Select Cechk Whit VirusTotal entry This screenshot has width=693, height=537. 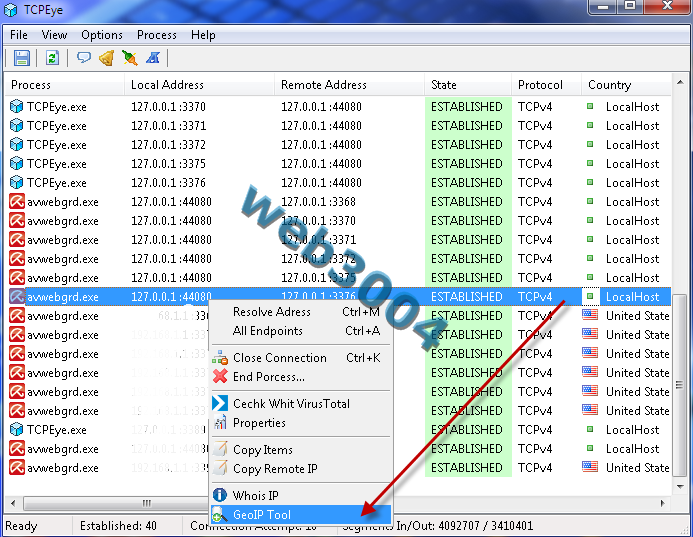click(x=301, y=404)
